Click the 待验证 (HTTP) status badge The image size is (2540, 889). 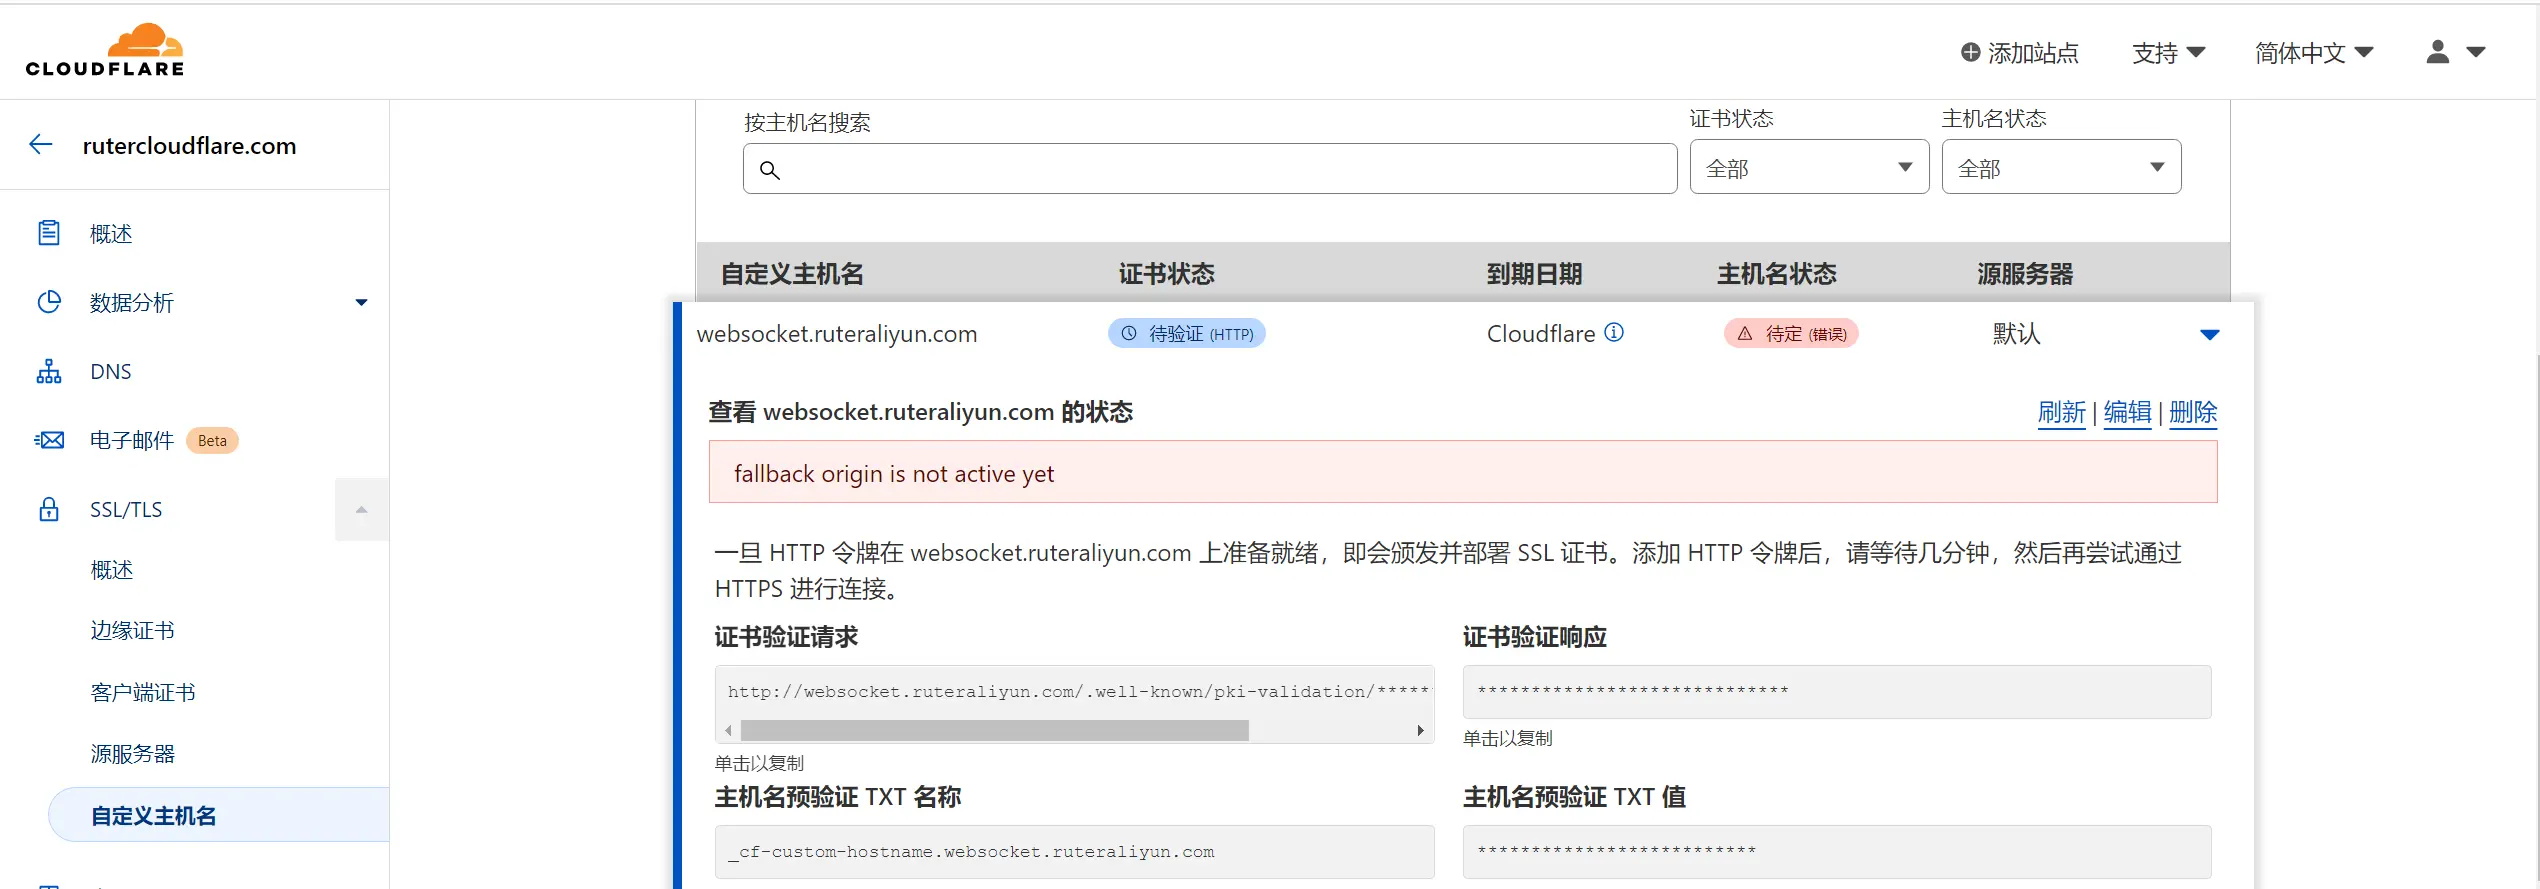point(1187,333)
